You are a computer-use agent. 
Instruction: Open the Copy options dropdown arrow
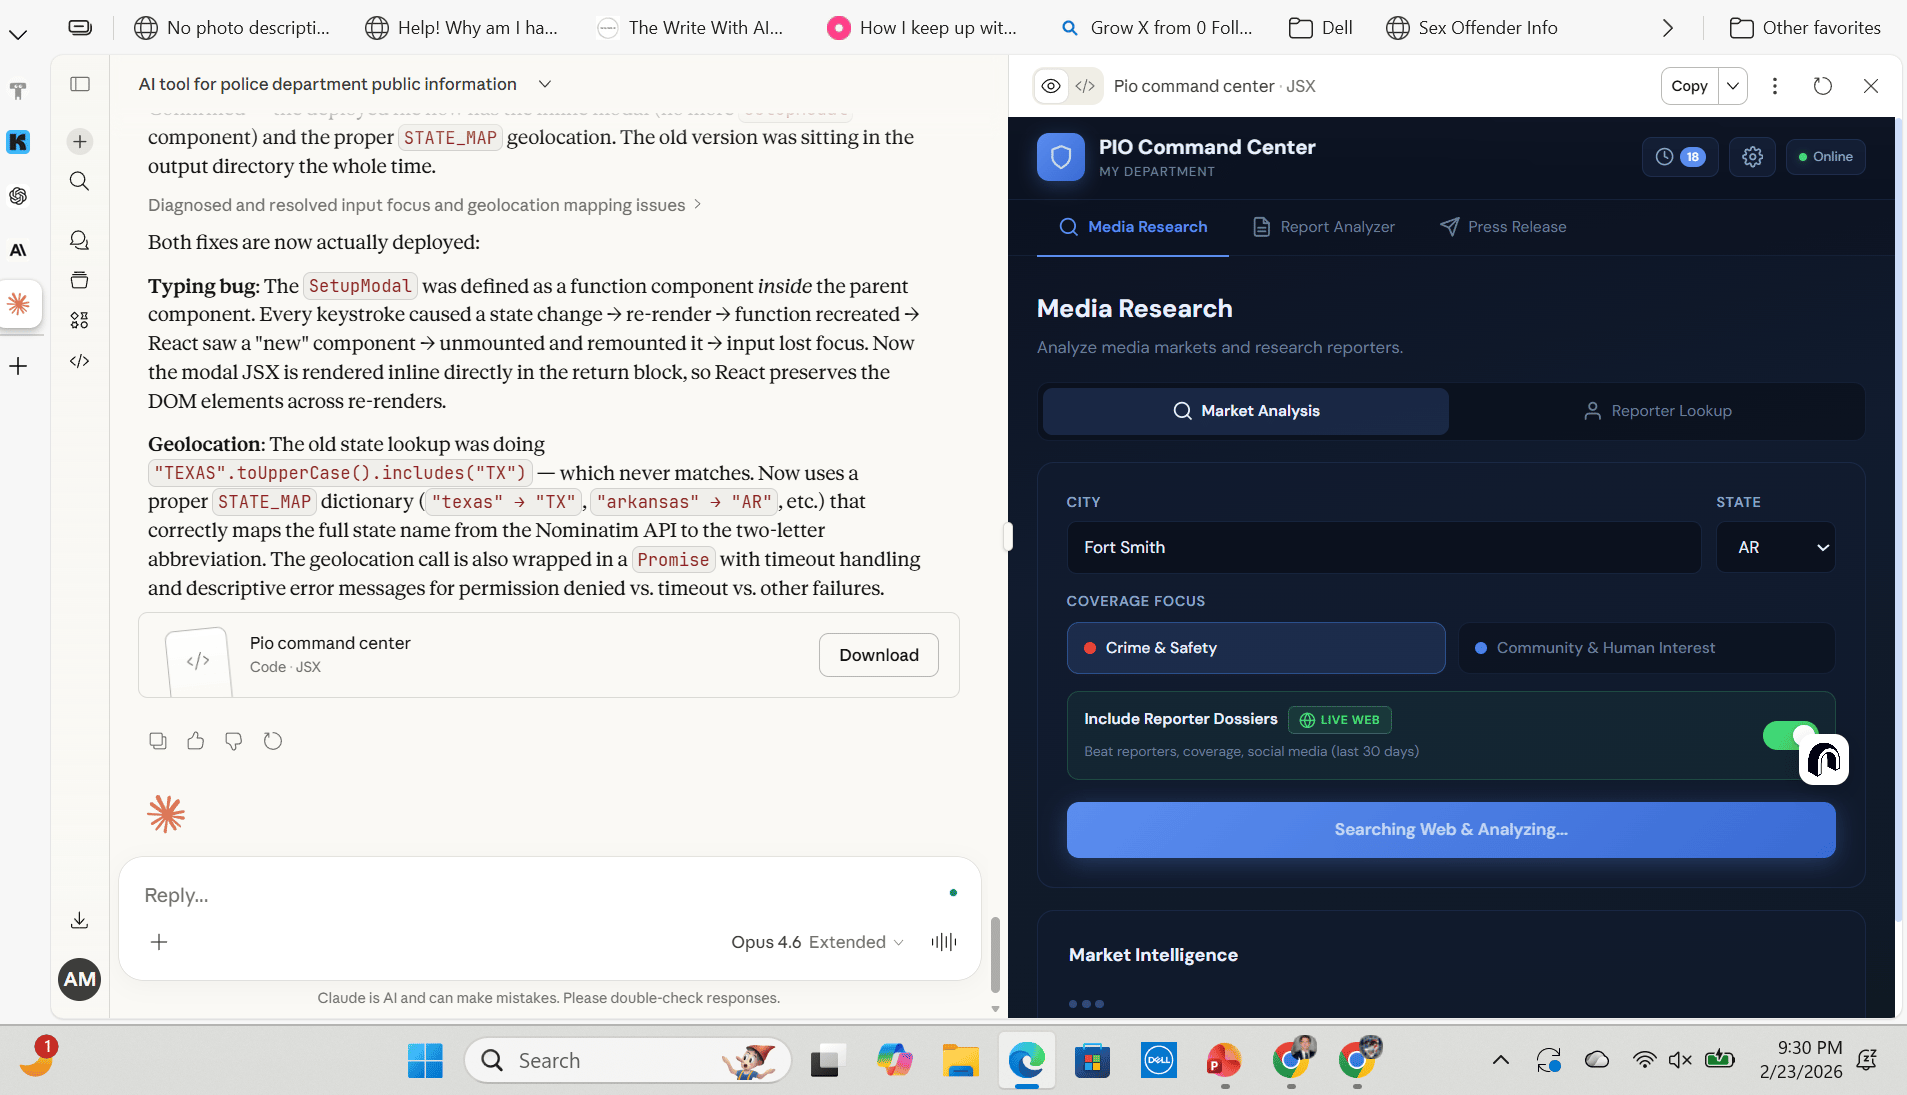pyautogui.click(x=1733, y=86)
